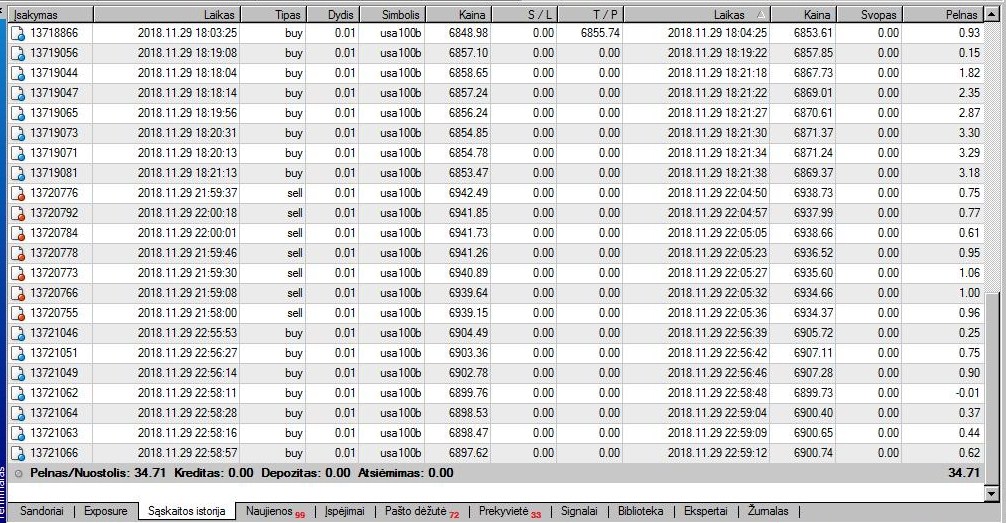Click the sell order icon for 13720776
The width and height of the screenshot is (1006, 523).
17,193
